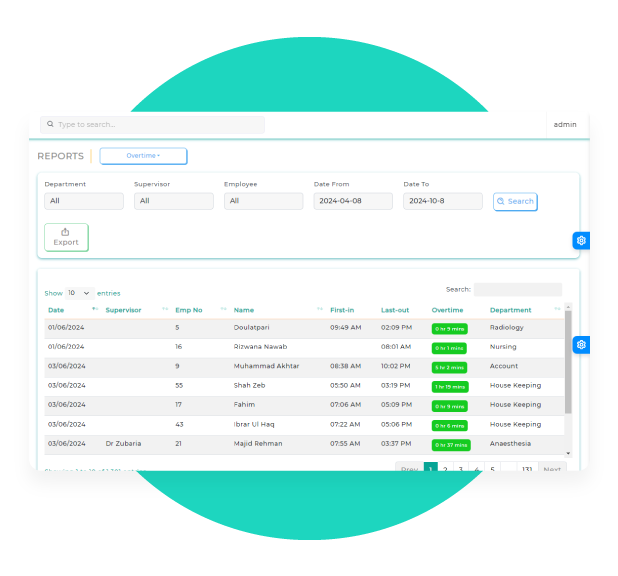Image resolution: width=618 pixels, height=576 pixels.
Task: Click the magnifier icon in top search bar
Action: (50, 125)
